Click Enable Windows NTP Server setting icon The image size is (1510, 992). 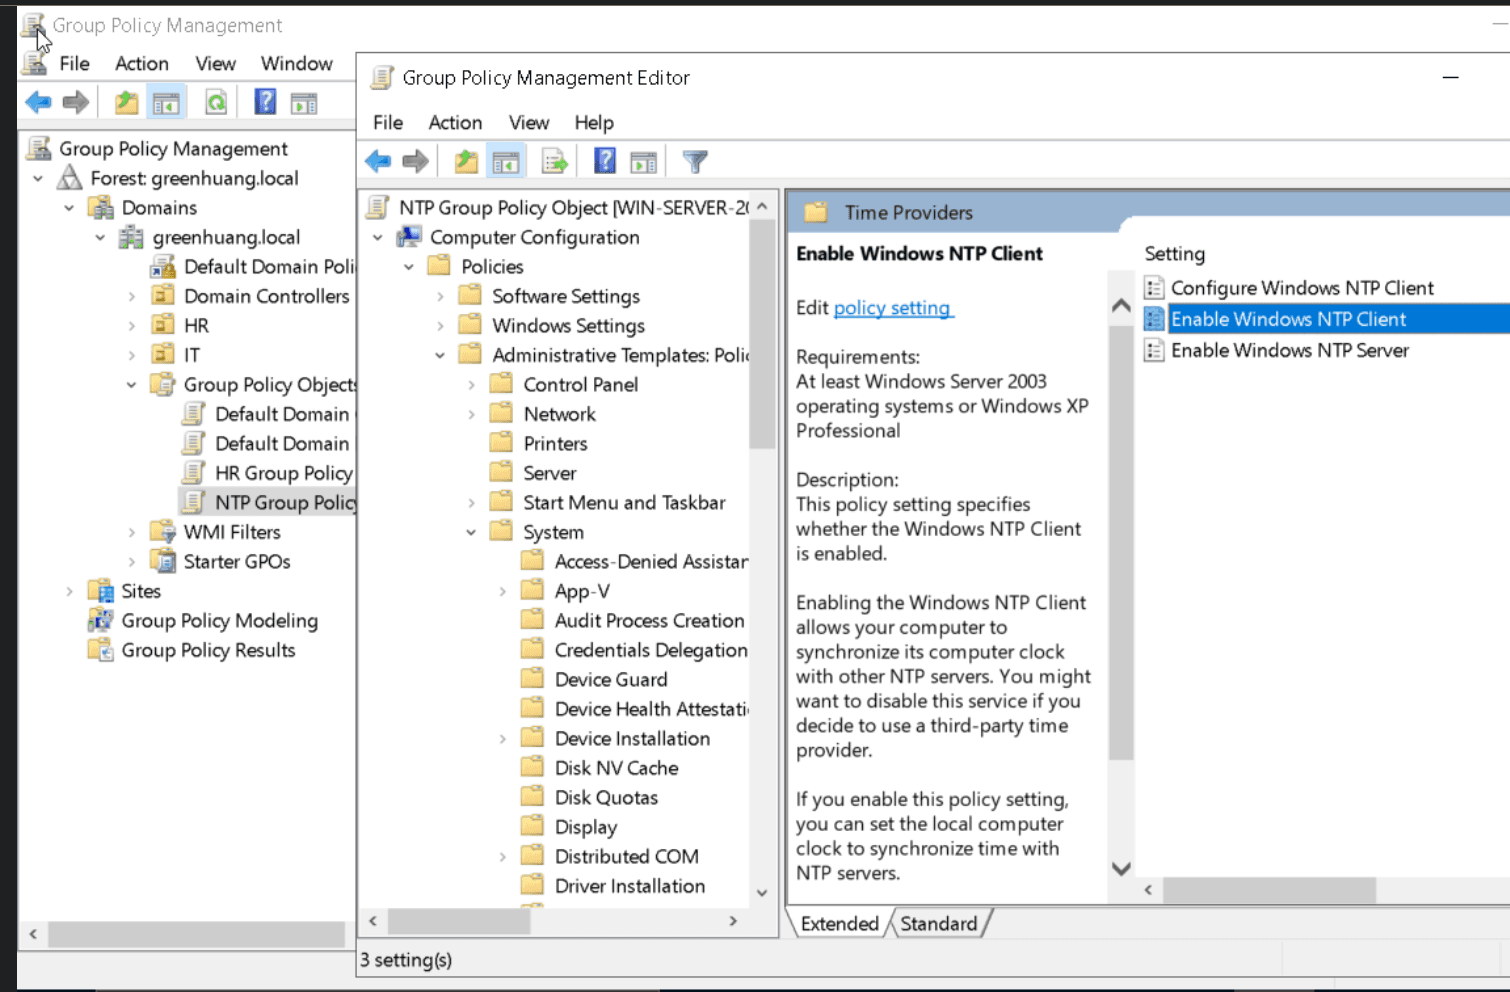1154,350
